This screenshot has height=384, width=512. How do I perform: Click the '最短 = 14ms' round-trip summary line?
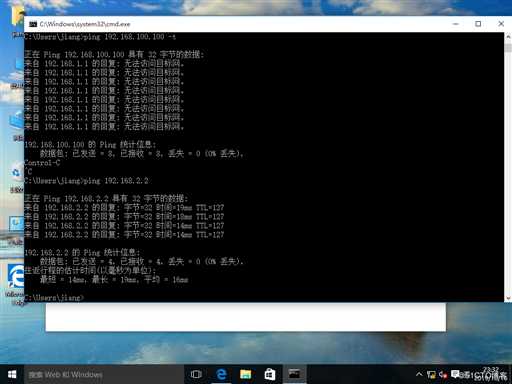[114, 279]
